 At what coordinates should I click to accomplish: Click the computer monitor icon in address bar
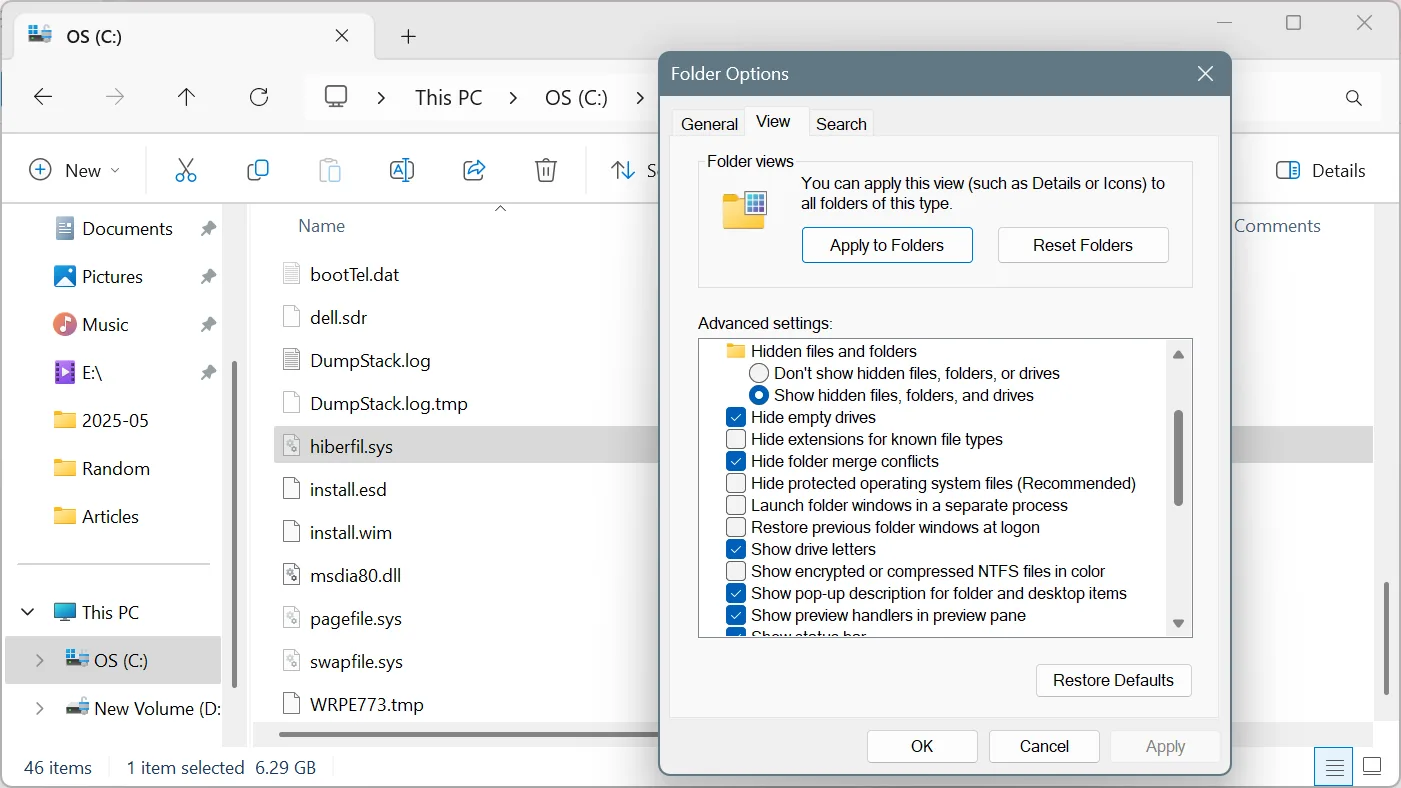pos(336,97)
